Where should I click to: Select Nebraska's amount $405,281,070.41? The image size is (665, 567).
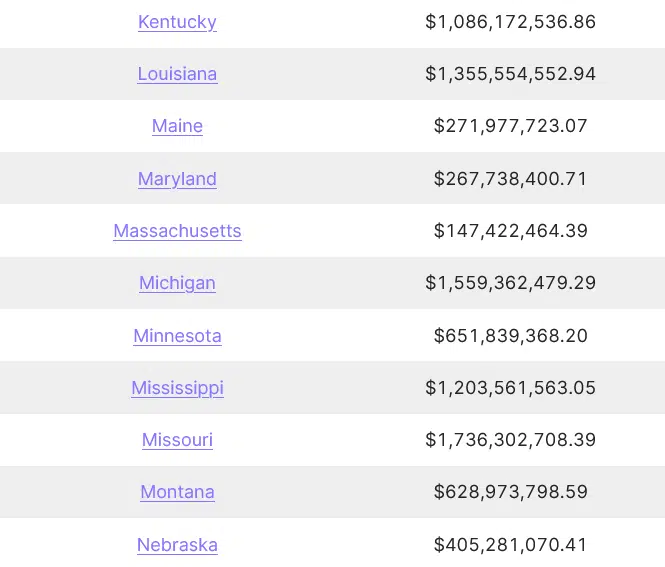point(511,545)
